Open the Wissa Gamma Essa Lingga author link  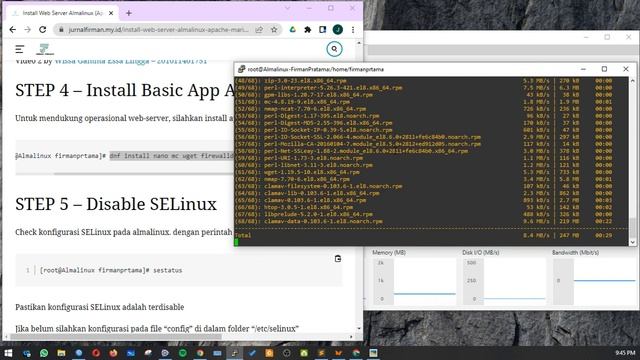(x=131, y=61)
